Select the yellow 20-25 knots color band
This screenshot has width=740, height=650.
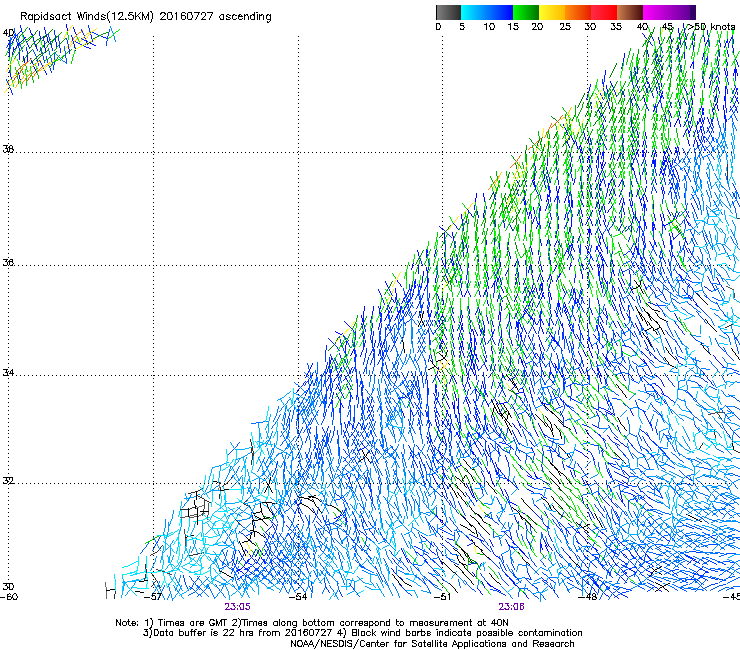[x=552, y=12]
